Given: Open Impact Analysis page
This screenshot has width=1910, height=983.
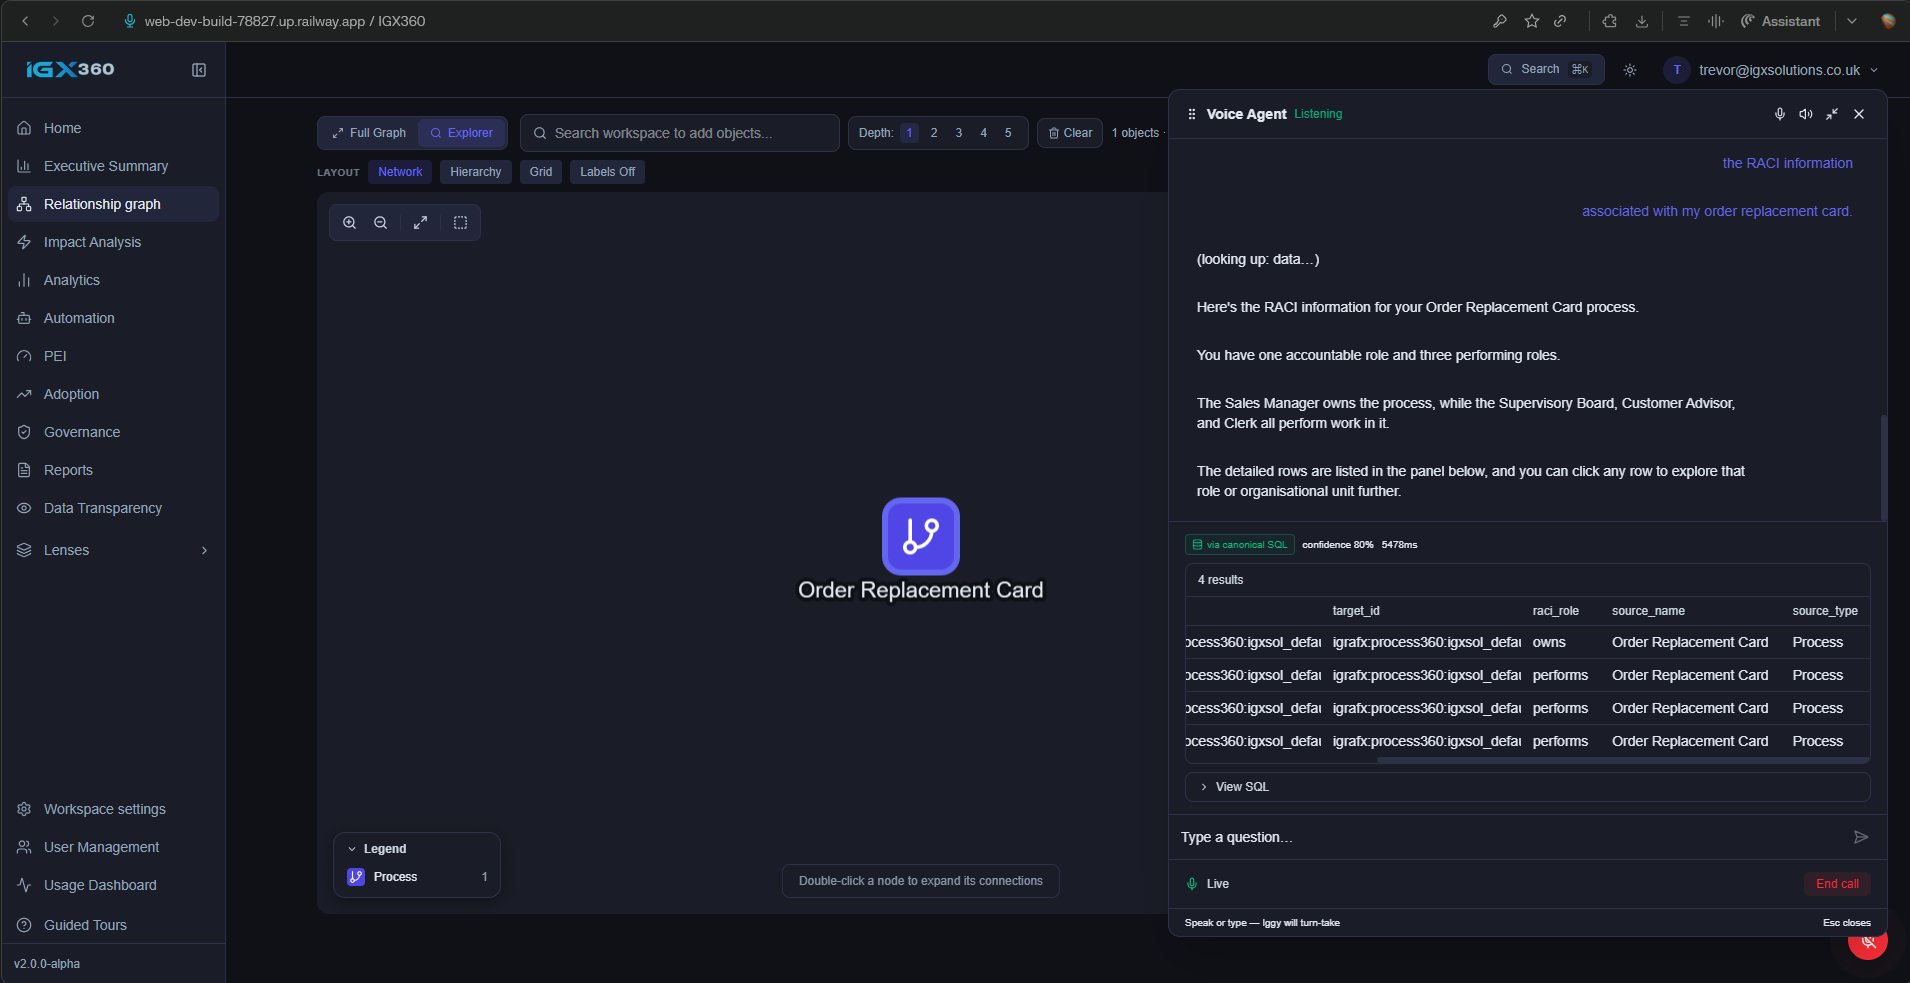Looking at the screenshot, I should pos(113,242).
